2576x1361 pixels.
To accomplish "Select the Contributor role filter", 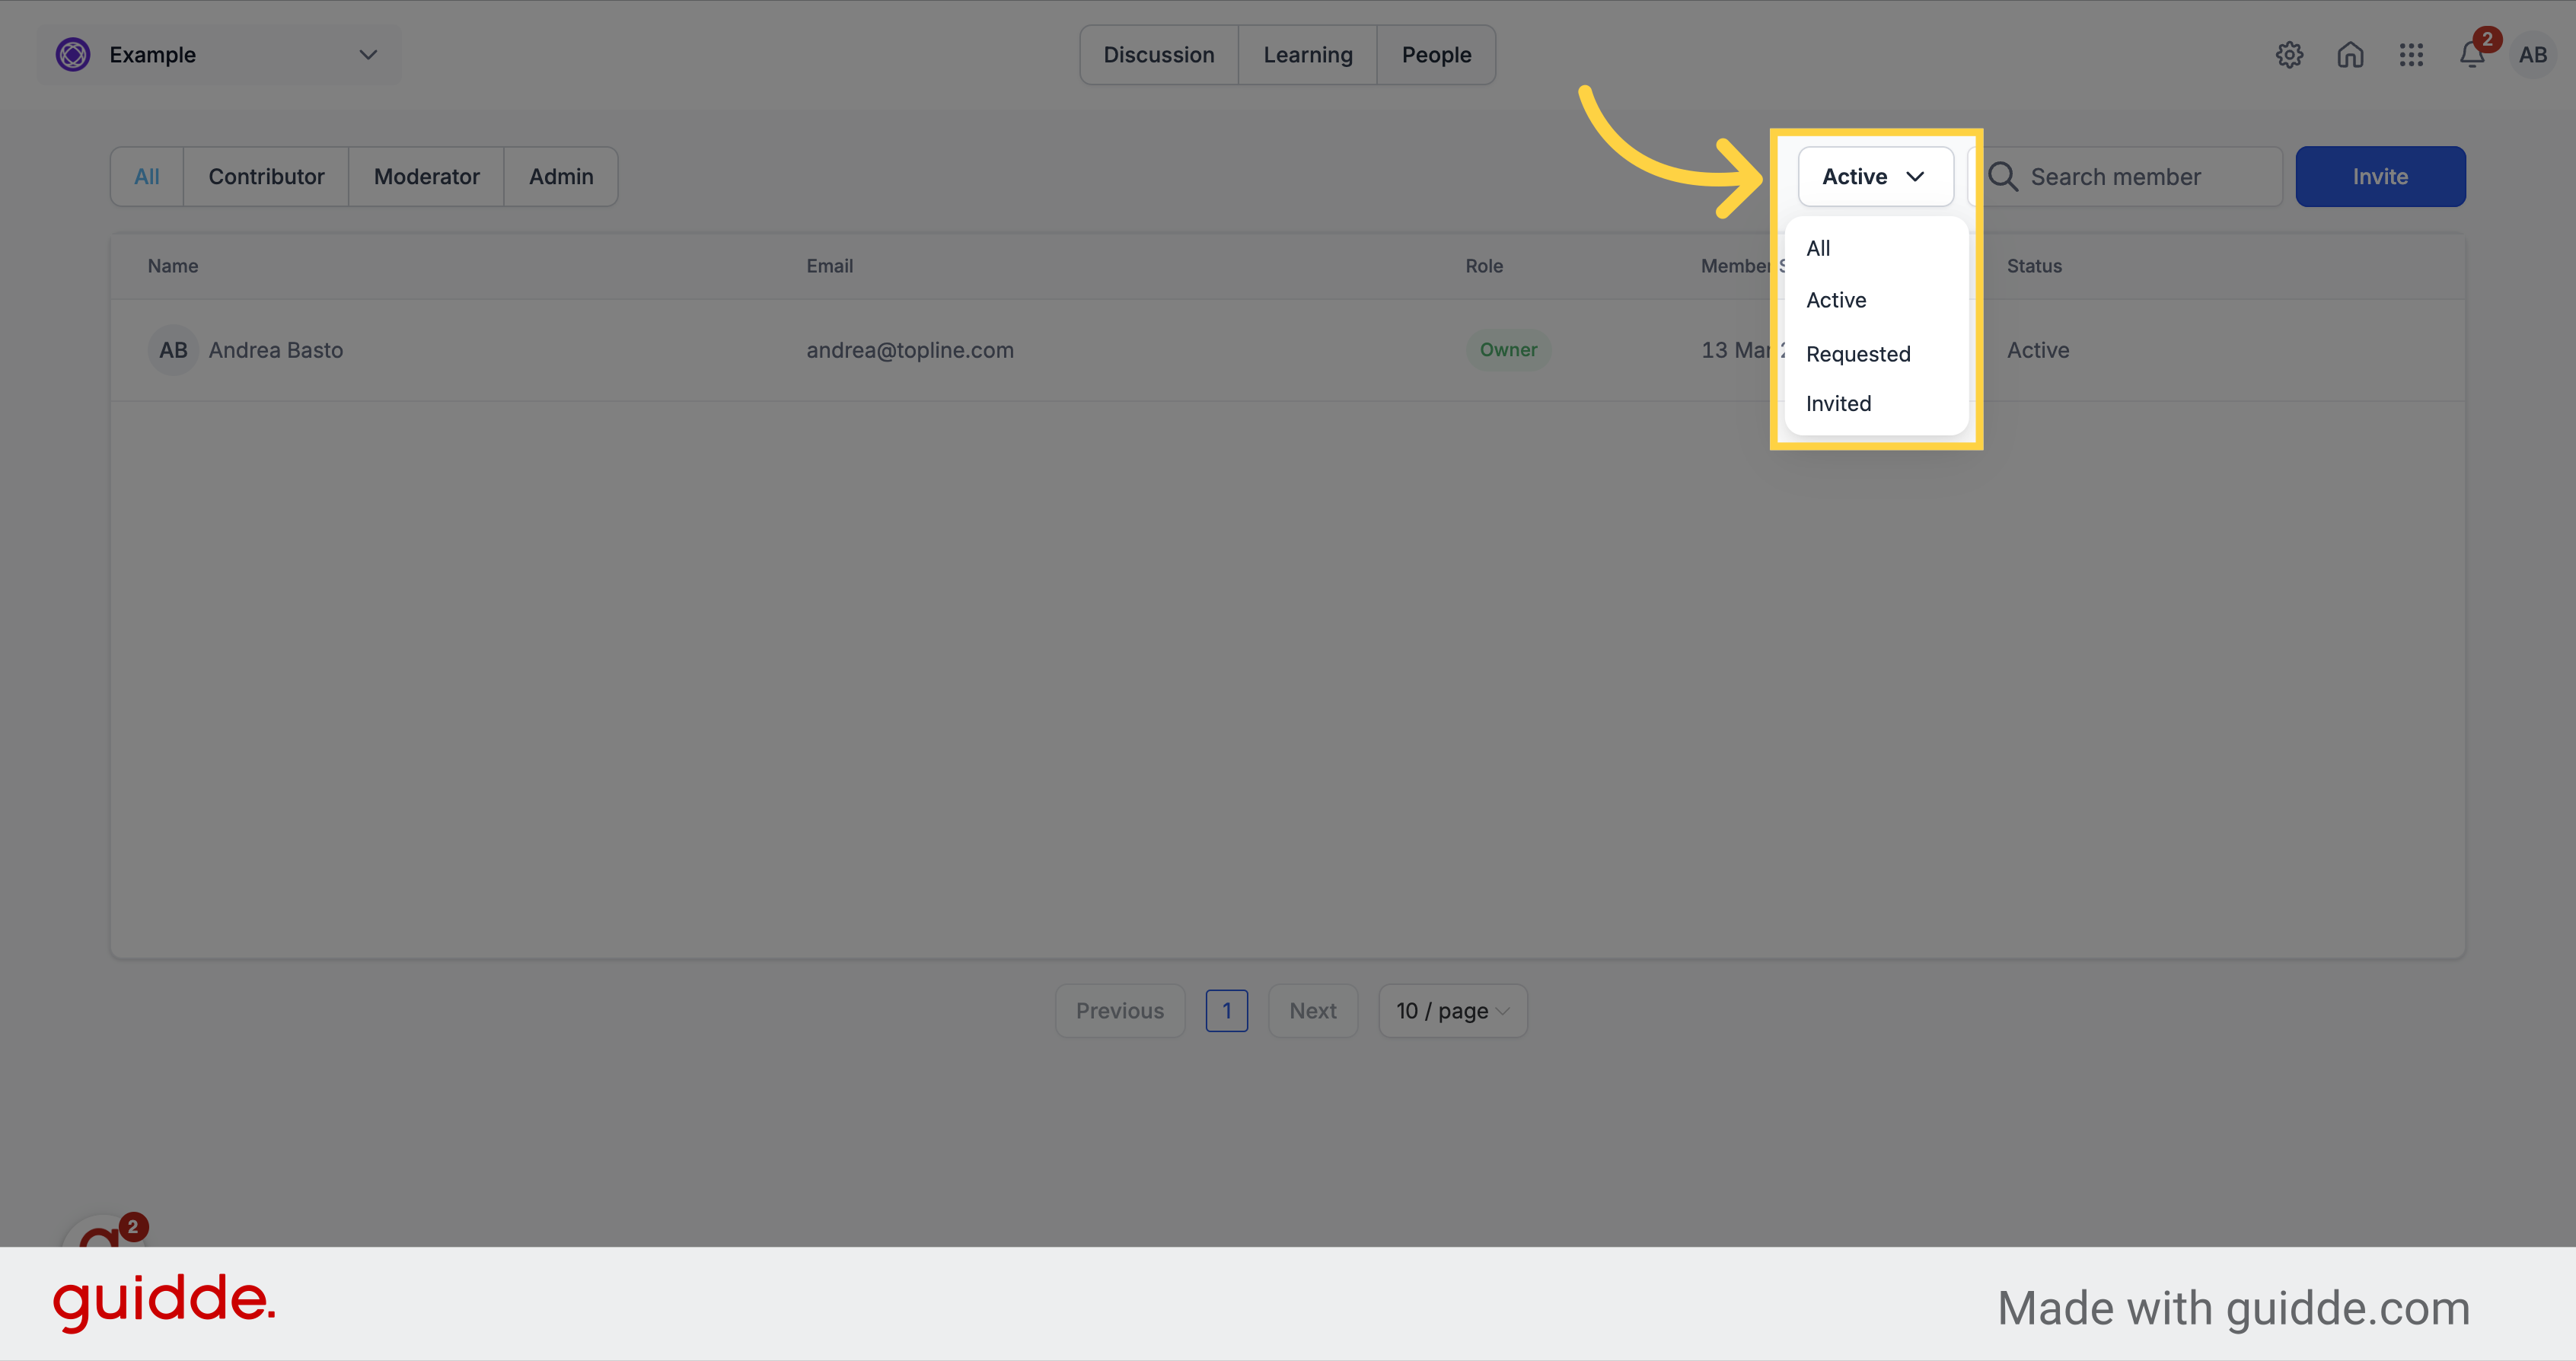I will click(266, 175).
